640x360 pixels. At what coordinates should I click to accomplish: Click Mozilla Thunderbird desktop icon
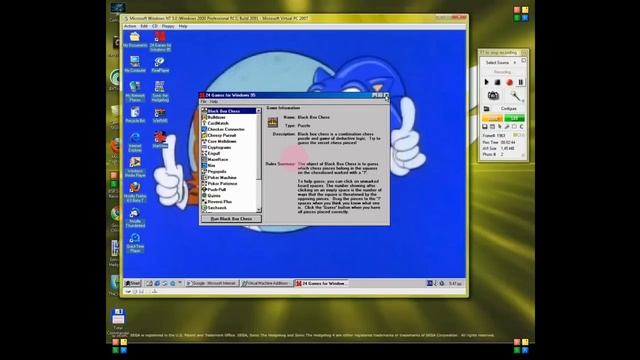click(135, 218)
